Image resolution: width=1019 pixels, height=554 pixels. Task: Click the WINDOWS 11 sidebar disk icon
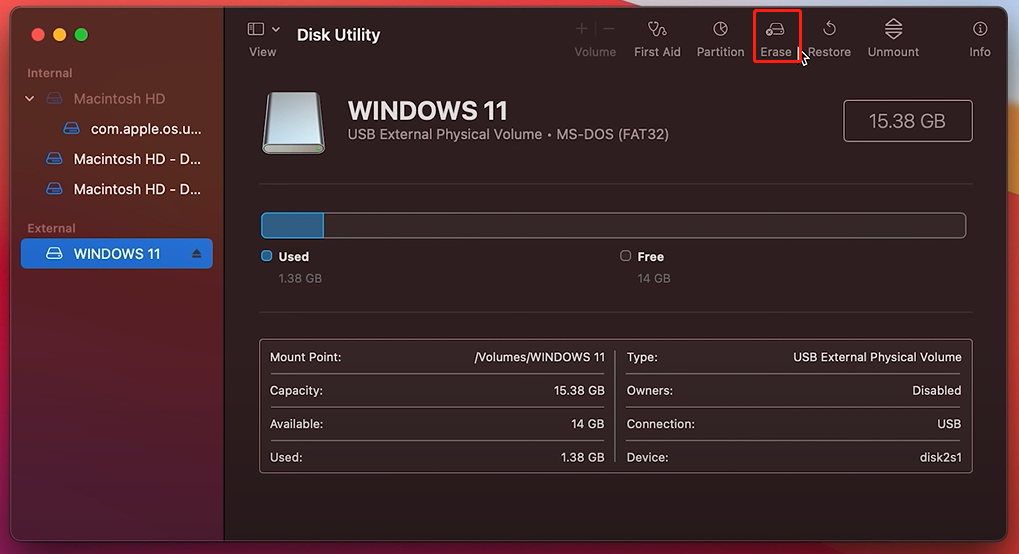55,254
